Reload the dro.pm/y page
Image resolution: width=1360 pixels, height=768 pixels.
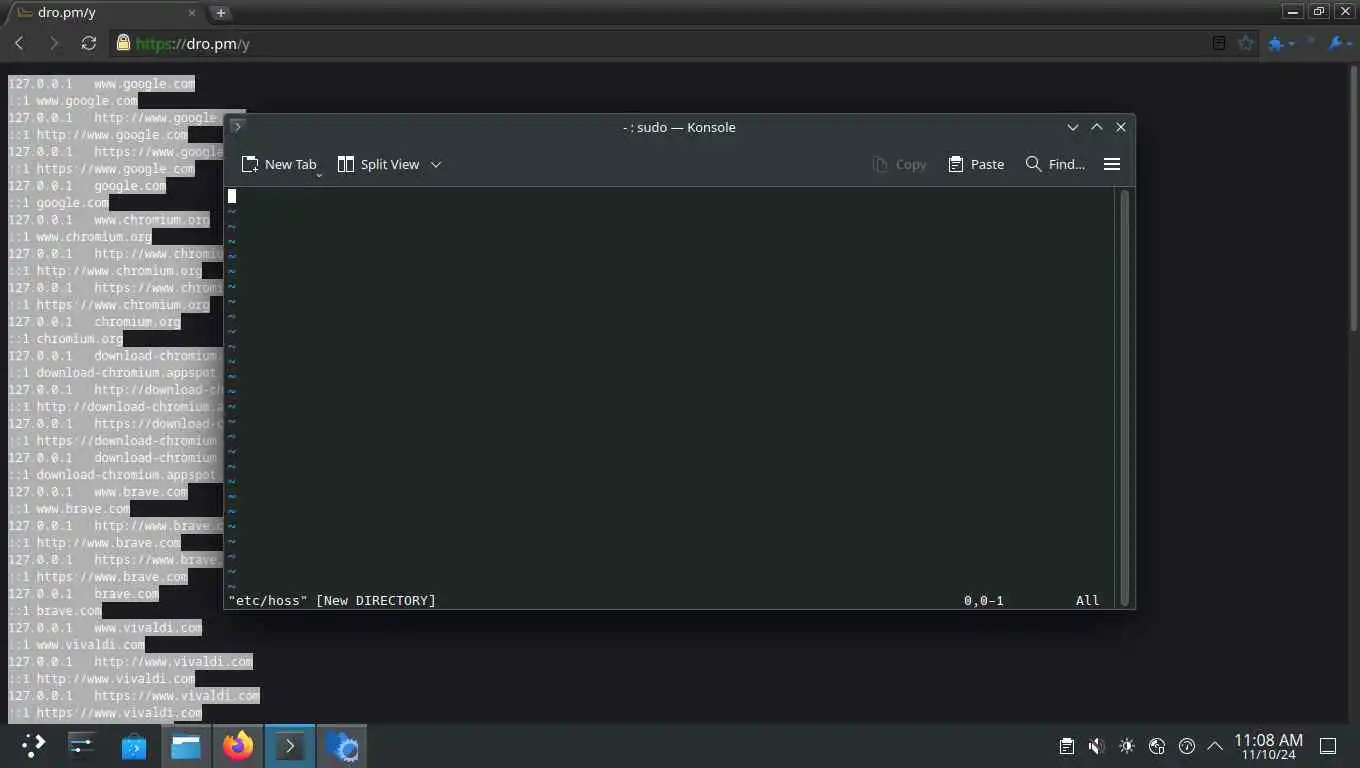coord(89,43)
